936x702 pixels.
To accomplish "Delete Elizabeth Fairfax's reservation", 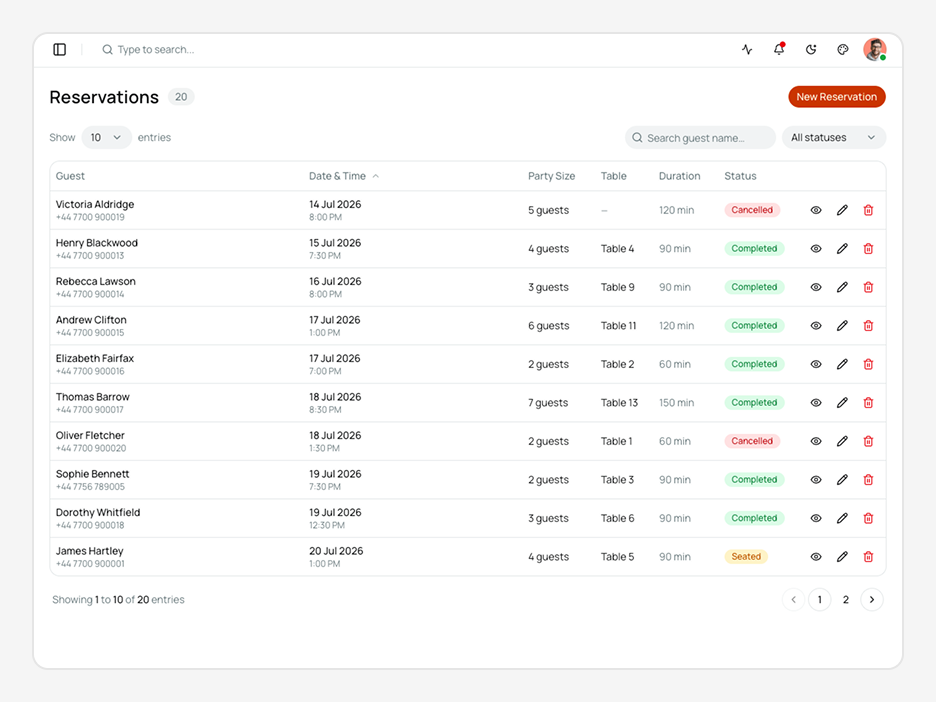I will [x=869, y=364].
